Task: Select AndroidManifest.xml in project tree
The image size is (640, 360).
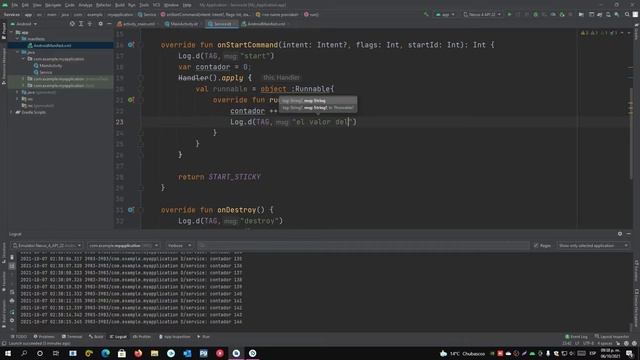Action: (x=52, y=45)
